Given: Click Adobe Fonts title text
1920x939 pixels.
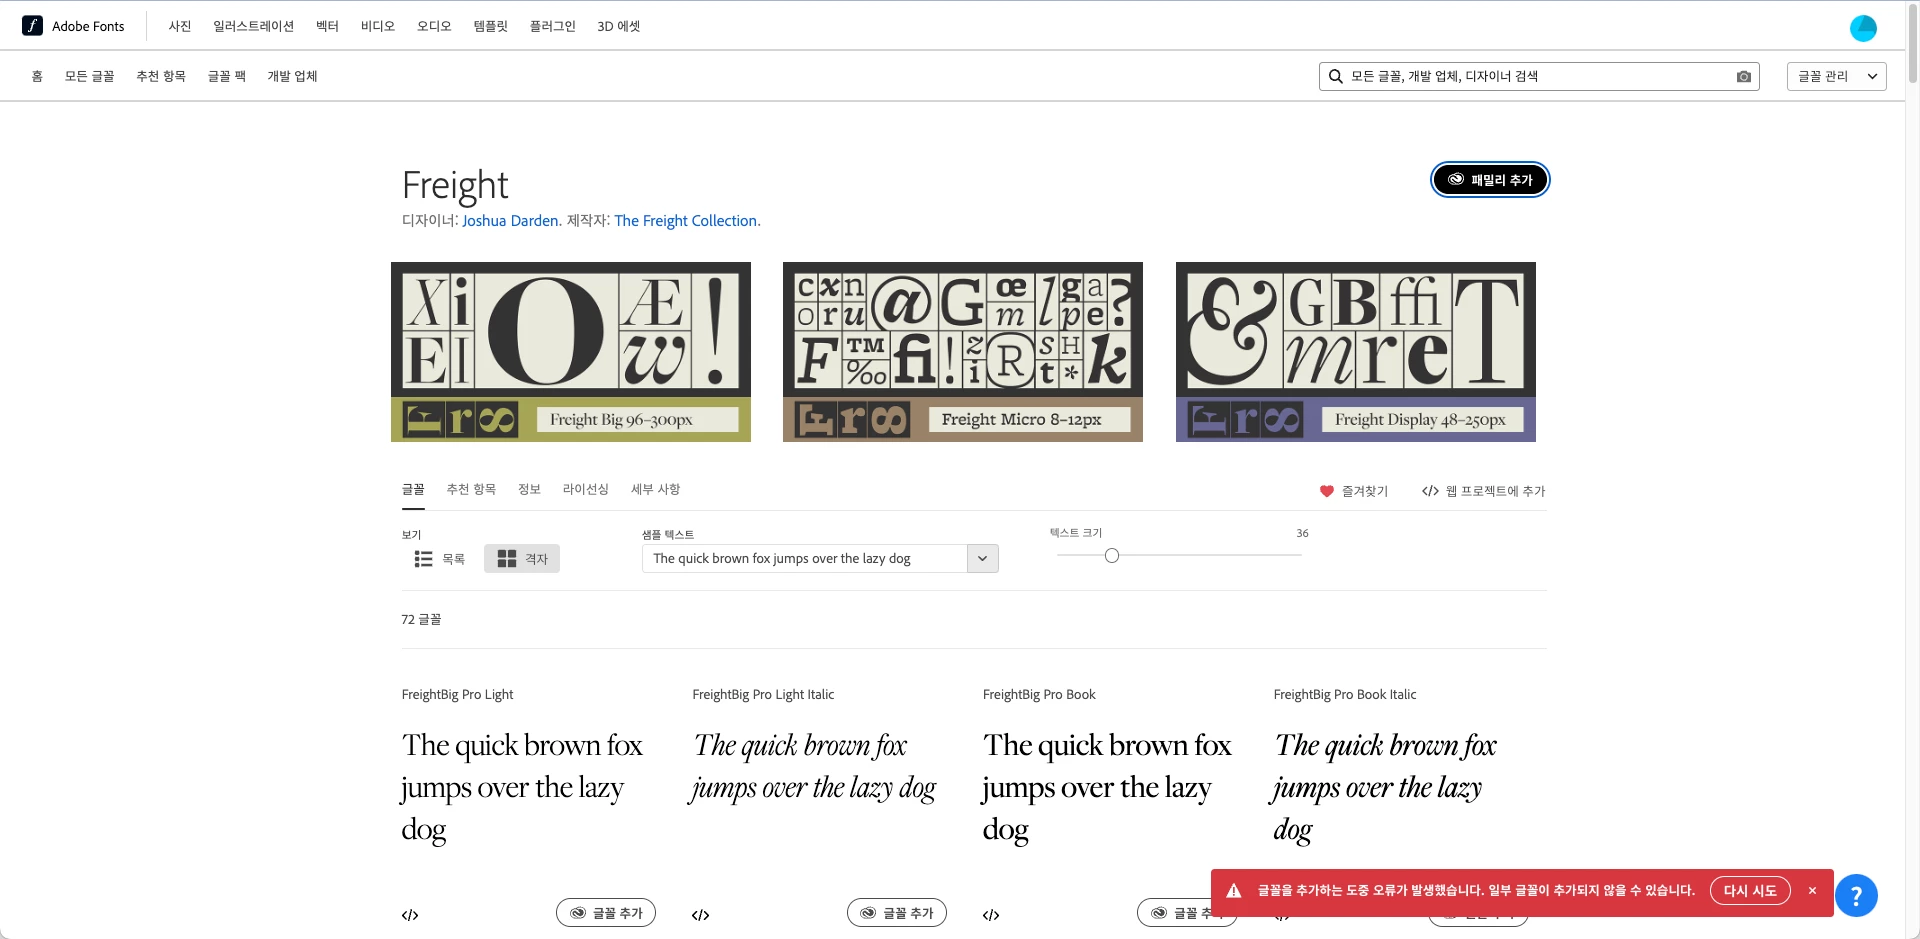Looking at the screenshot, I should pos(88,26).
